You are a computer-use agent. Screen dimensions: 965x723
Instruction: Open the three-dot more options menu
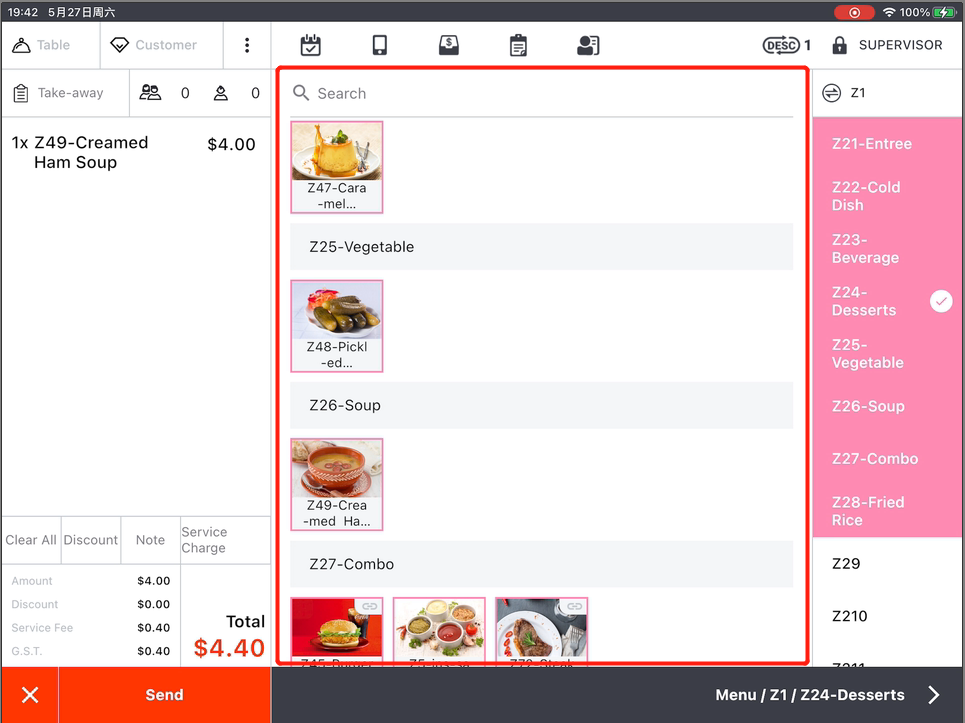[x=247, y=45]
